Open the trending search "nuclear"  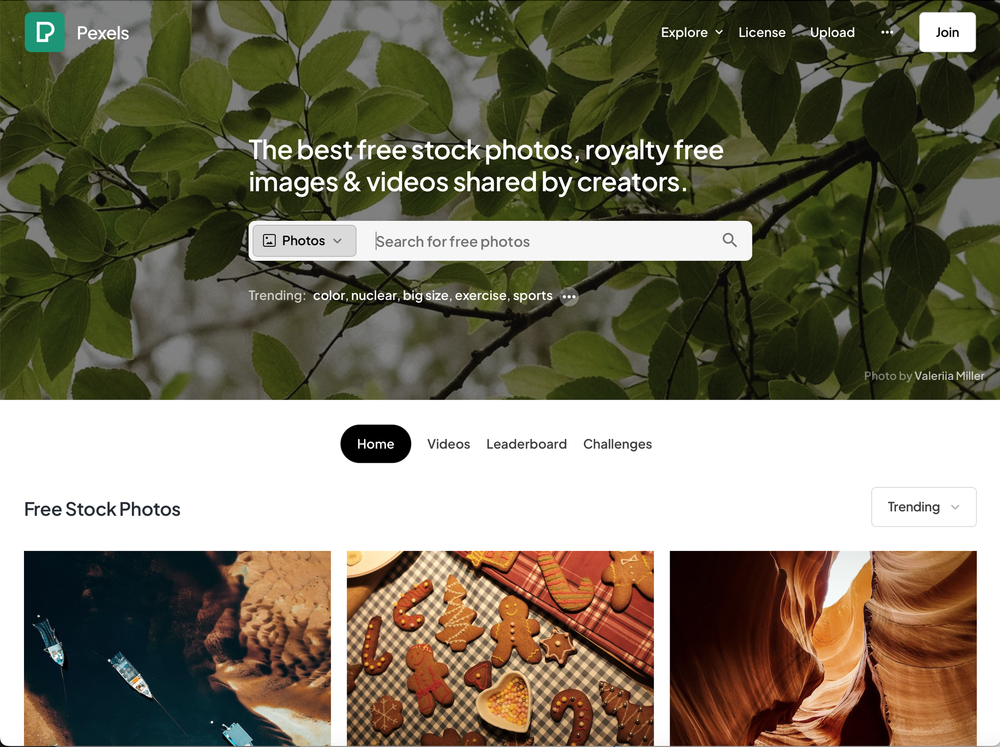(x=374, y=295)
